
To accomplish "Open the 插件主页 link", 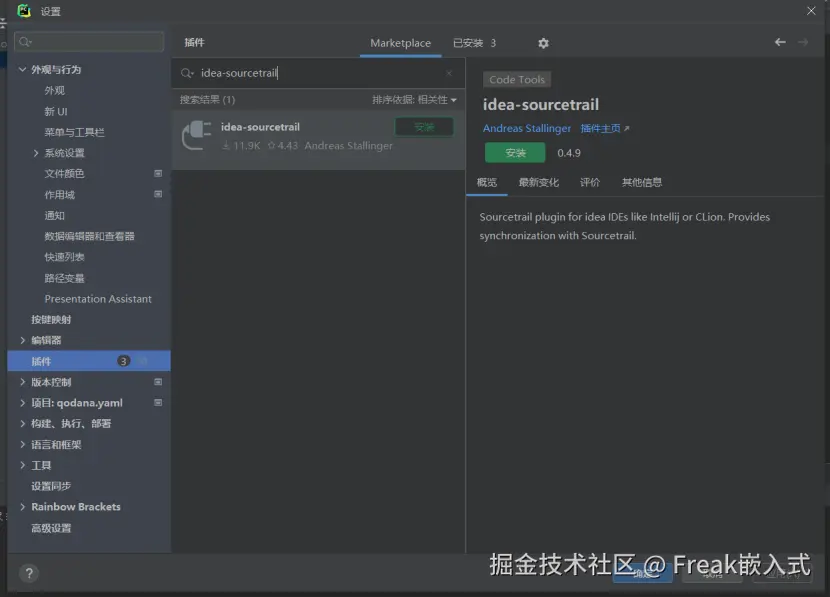I will pyautogui.click(x=600, y=129).
